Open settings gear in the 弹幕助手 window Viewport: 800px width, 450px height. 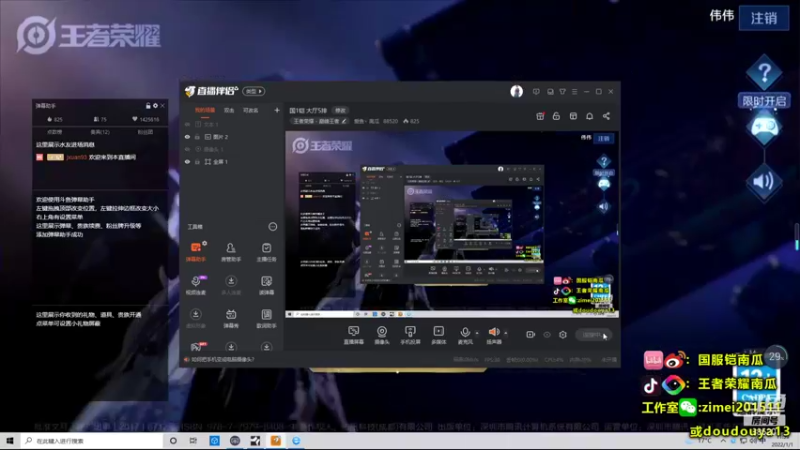(155, 106)
